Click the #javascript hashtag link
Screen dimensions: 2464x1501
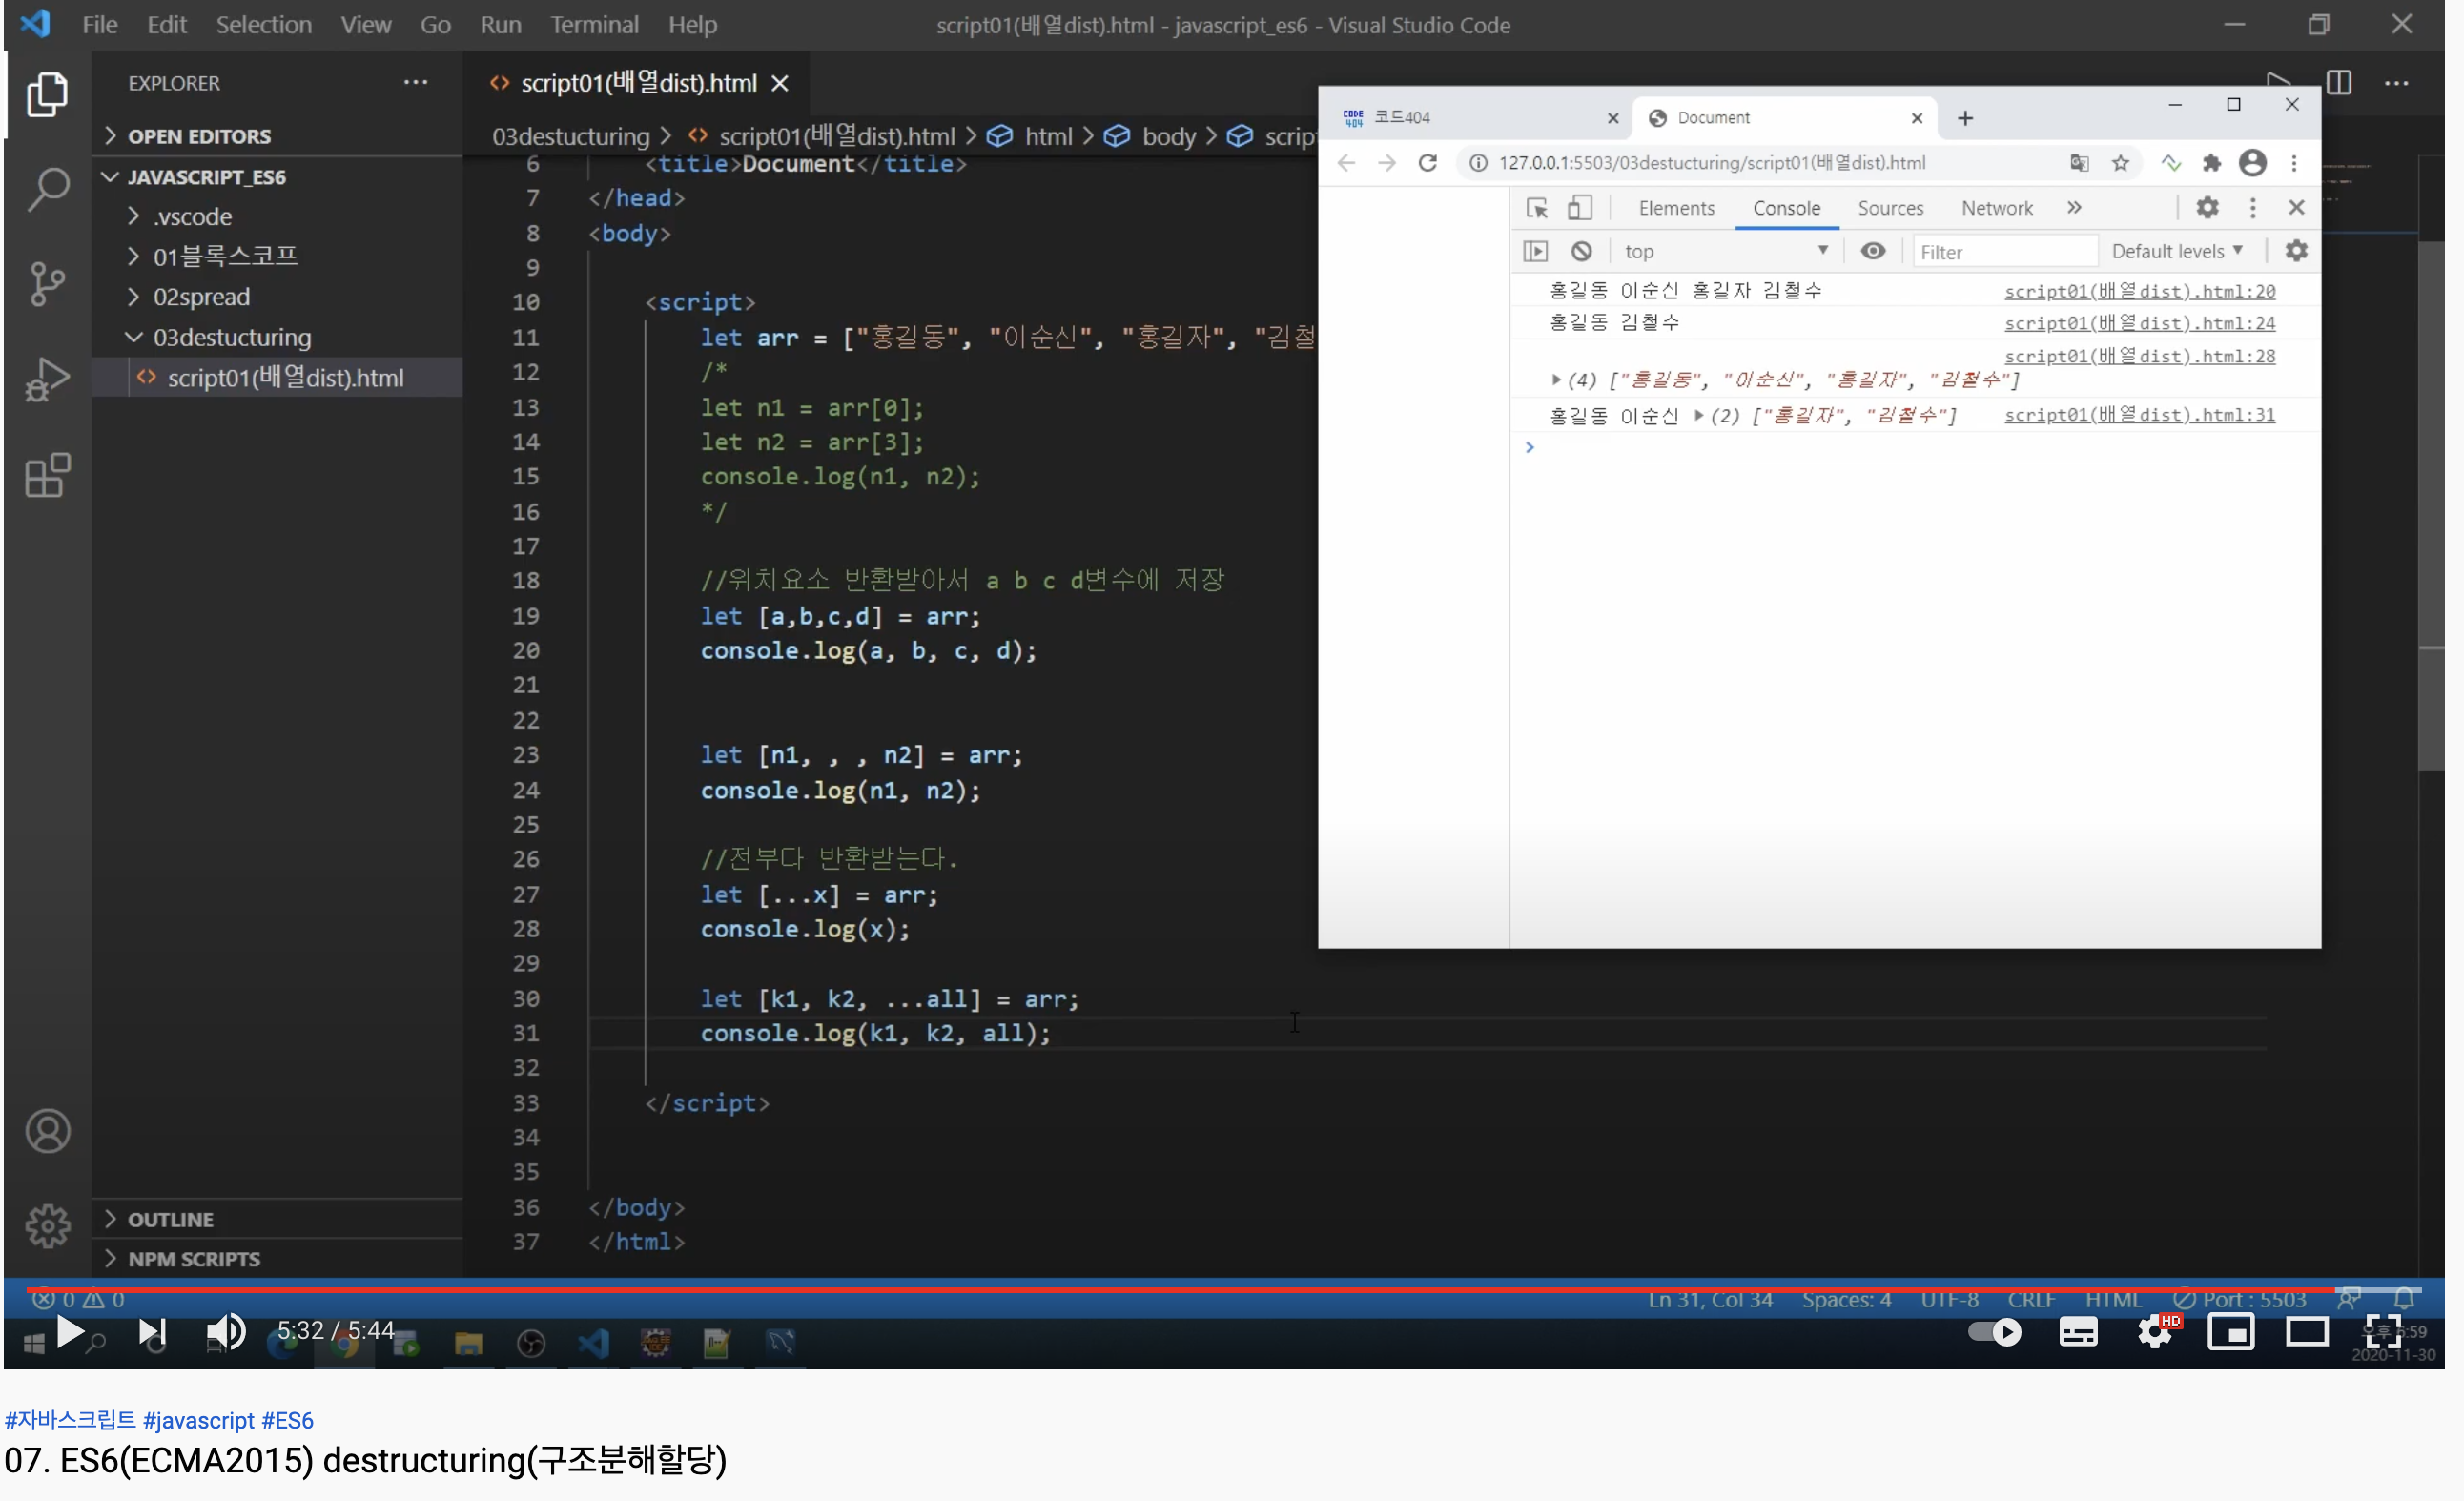coord(199,1421)
